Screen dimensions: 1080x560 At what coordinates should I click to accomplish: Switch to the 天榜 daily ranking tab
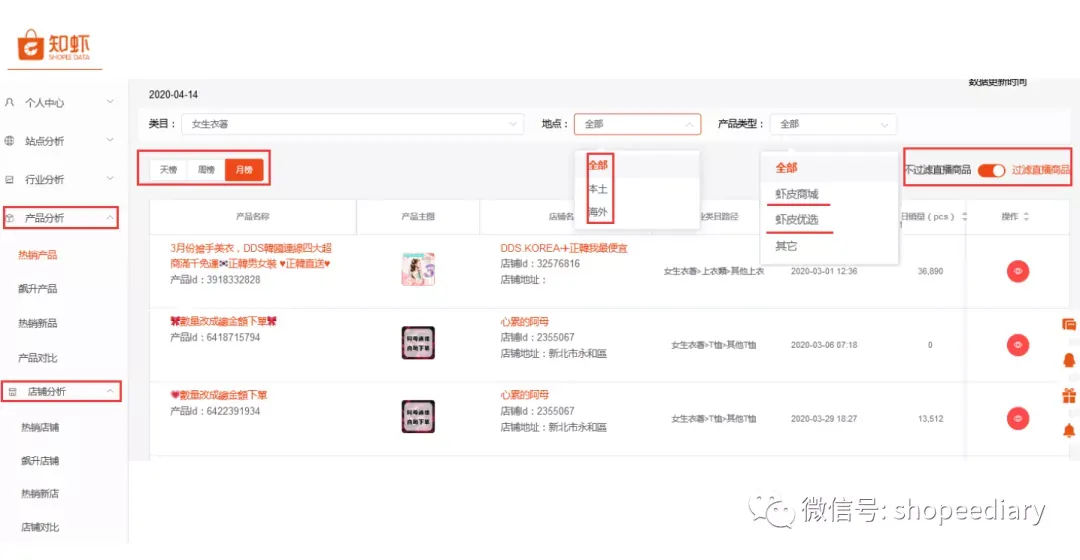169,169
